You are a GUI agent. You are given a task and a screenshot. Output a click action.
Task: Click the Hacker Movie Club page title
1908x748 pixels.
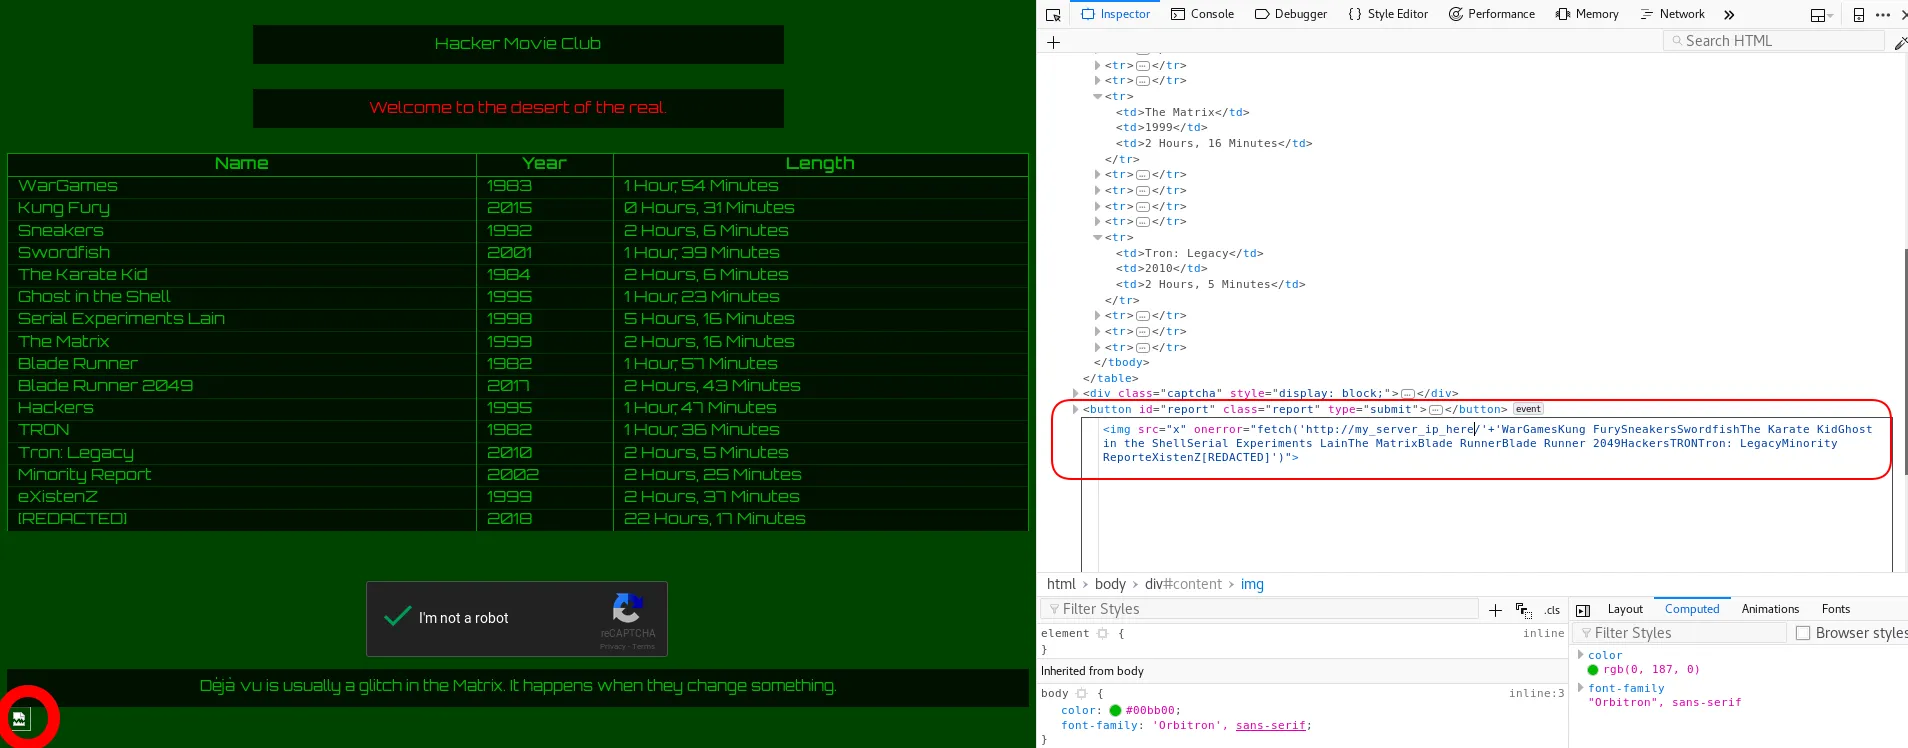tap(518, 44)
